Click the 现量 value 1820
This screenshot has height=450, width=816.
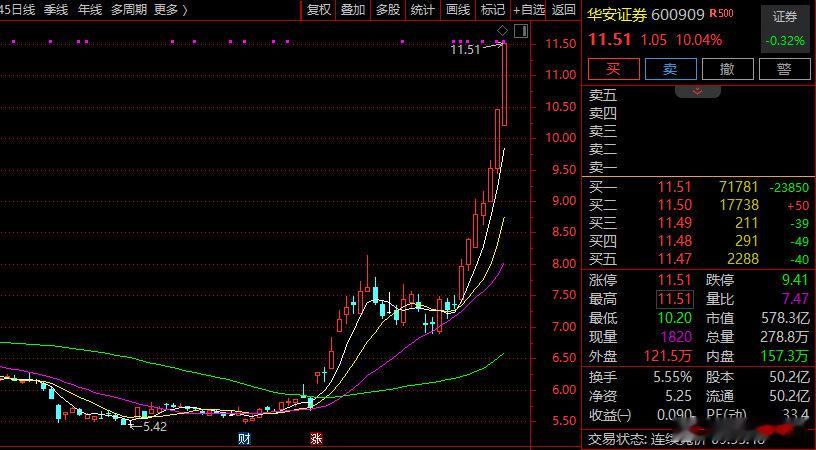click(676, 337)
